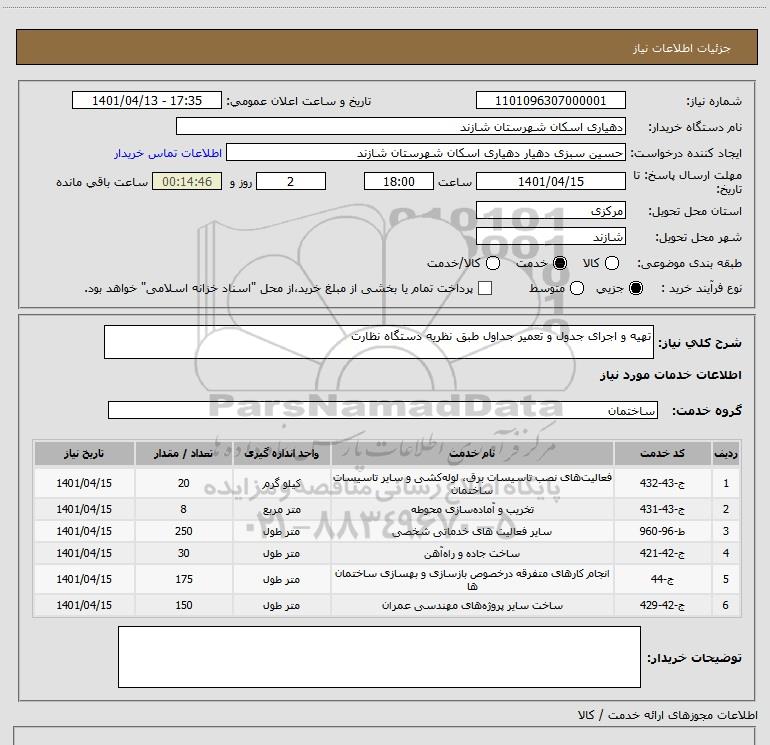Click the گروه خدمت field ساختمان
Viewport: 770px width, 745px height.
383,410
